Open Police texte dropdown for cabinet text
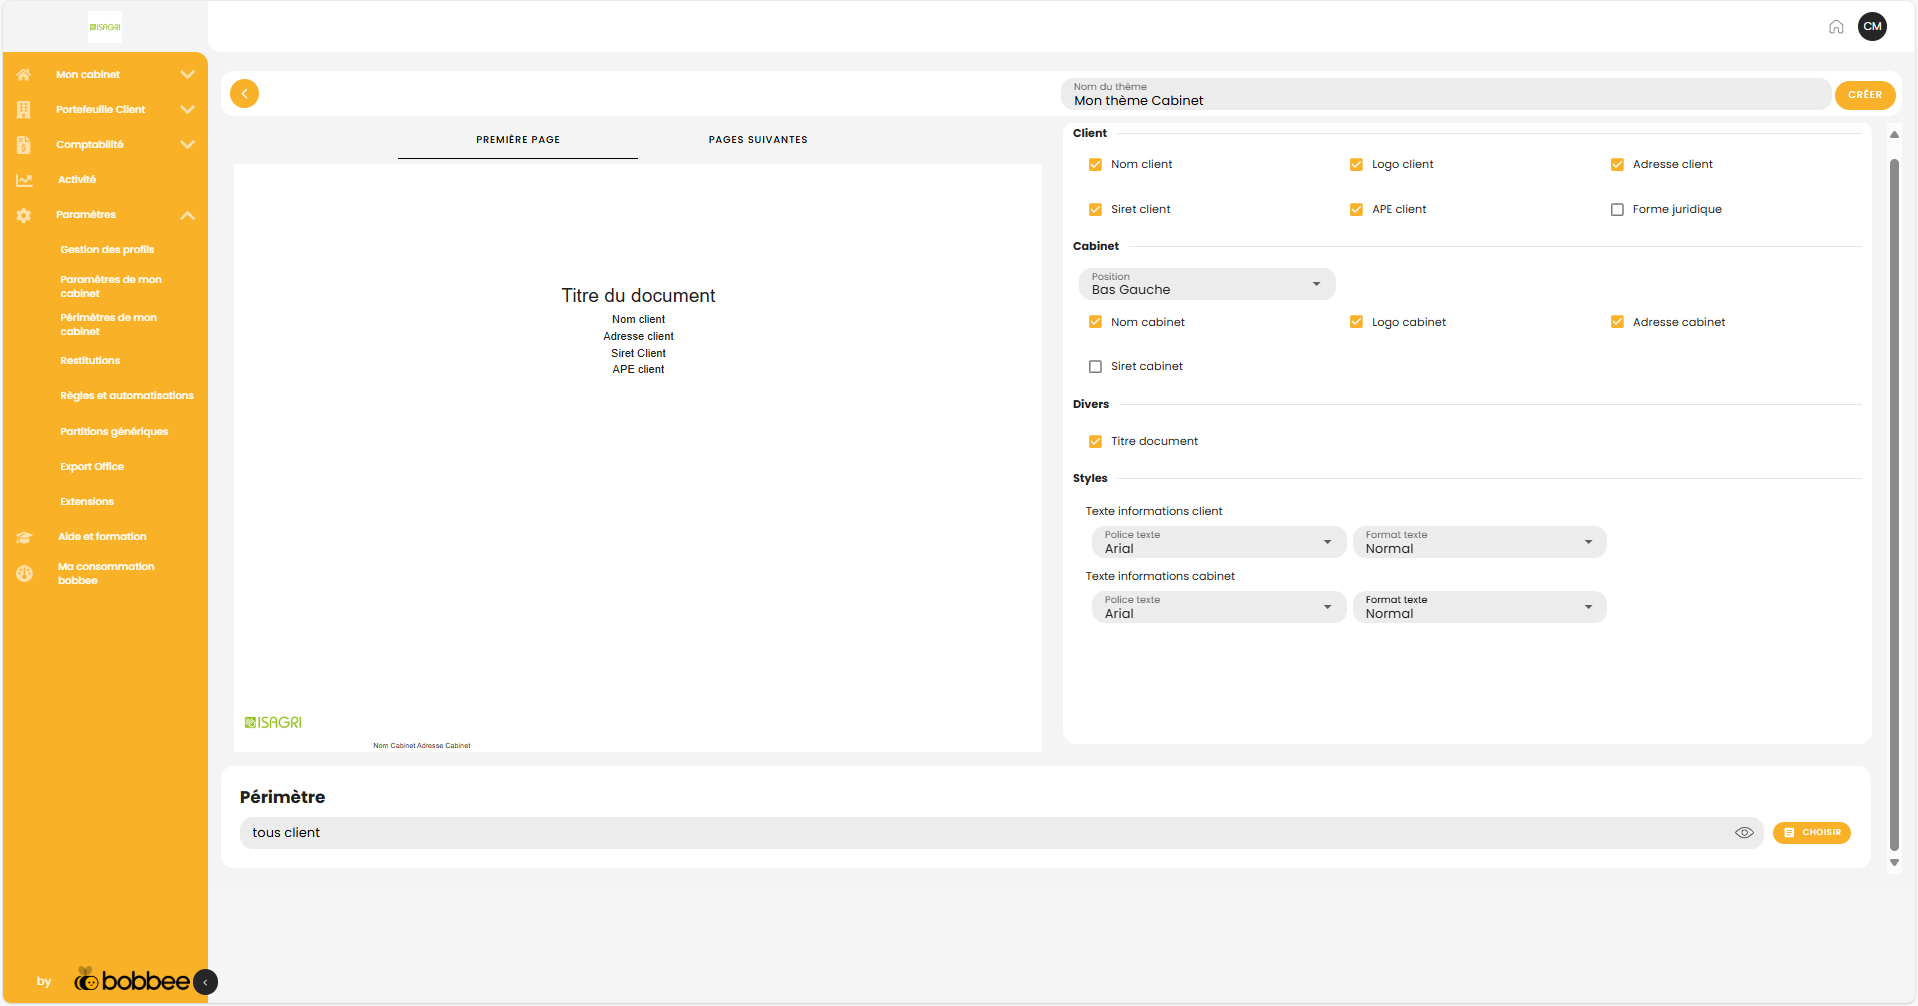The height and width of the screenshot is (1006, 1918). coord(1219,607)
